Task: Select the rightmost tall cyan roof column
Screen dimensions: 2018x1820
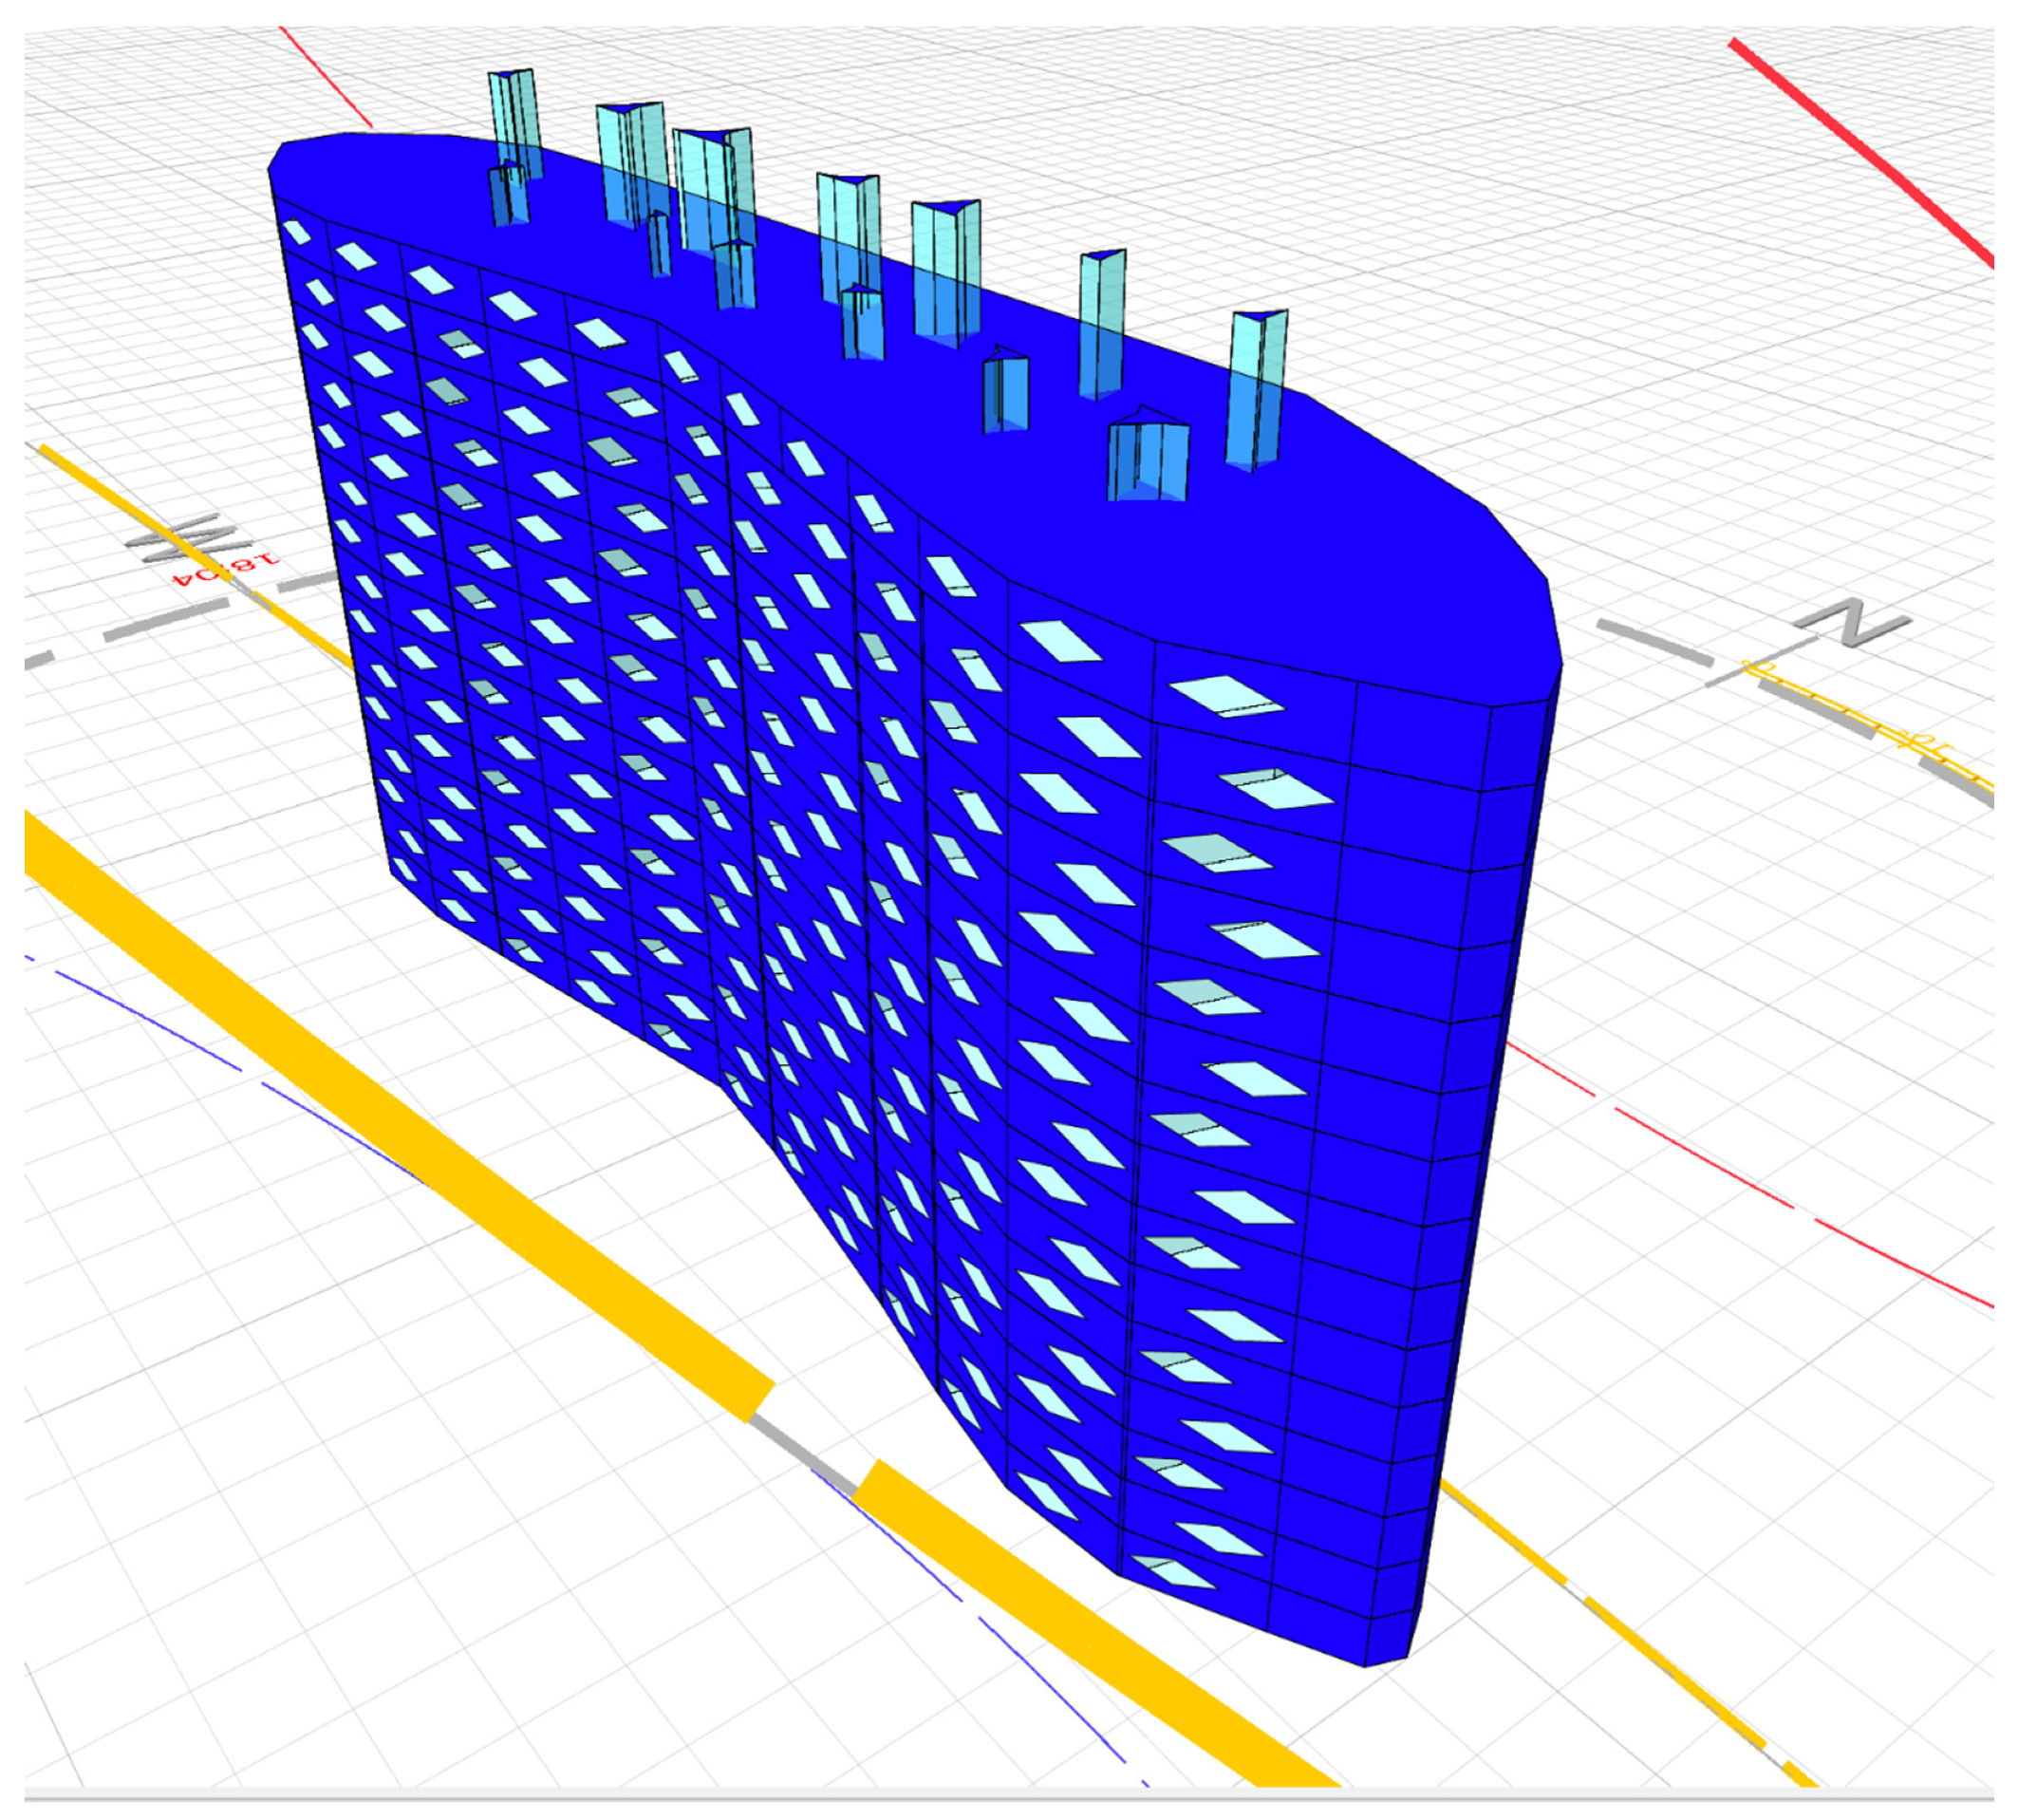Action: click(1256, 388)
